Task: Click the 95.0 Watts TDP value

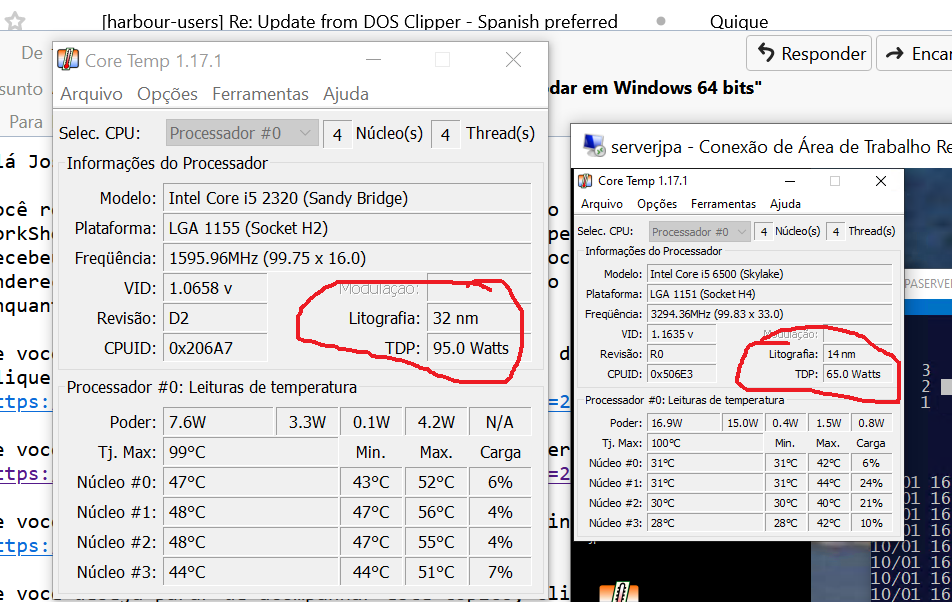Action: pos(479,348)
